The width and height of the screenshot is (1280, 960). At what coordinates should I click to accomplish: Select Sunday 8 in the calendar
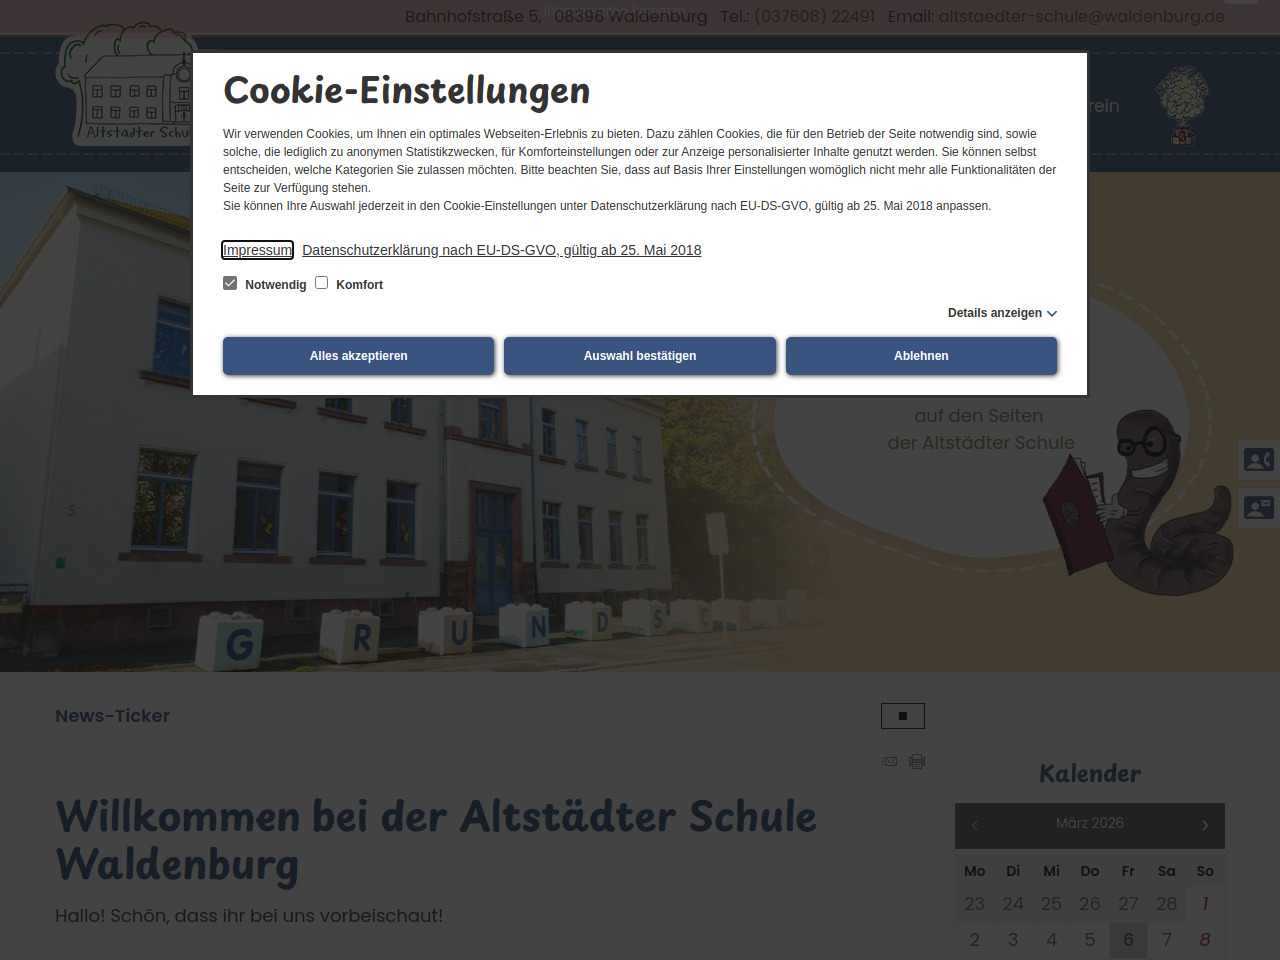coord(1205,940)
